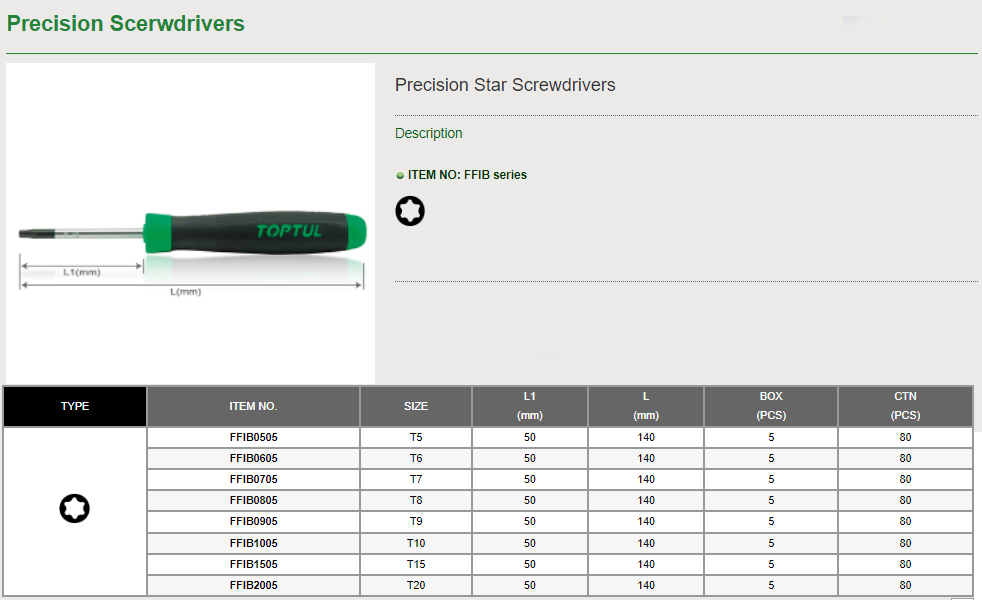
Task: Click size cell T9
Action: click(x=416, y=521)
